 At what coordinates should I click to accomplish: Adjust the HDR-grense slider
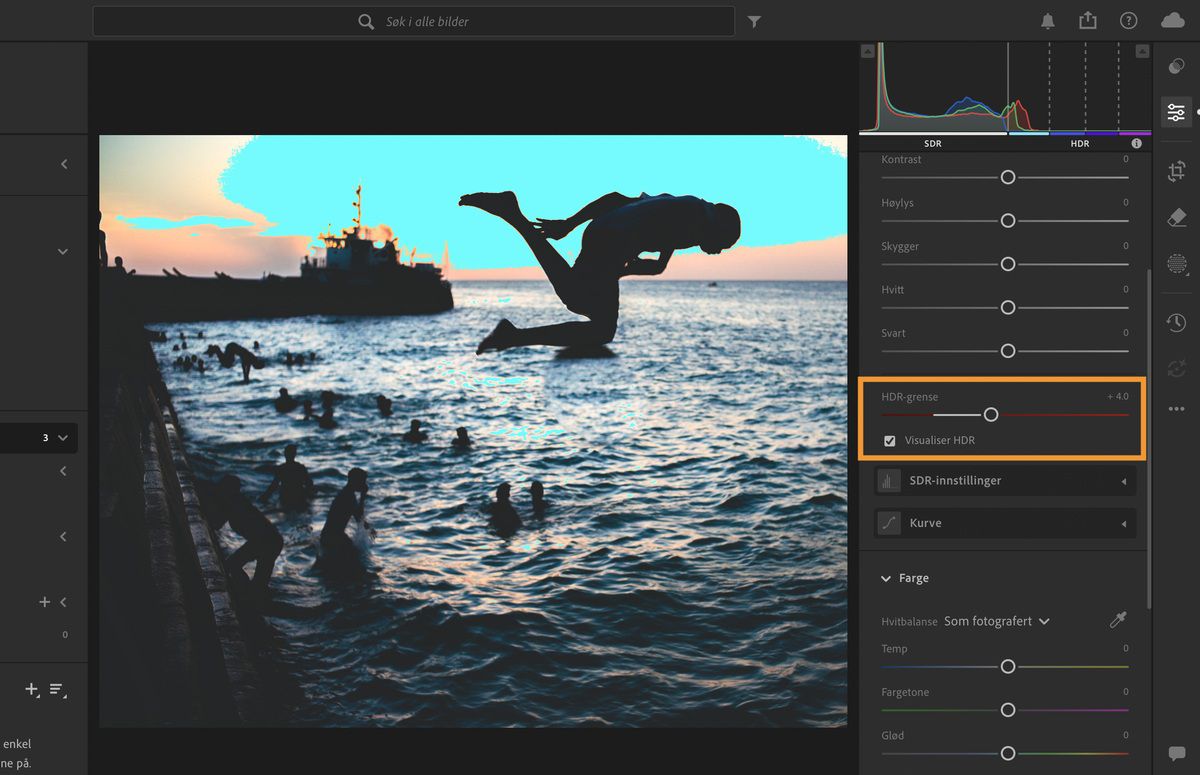pos(991,413)
